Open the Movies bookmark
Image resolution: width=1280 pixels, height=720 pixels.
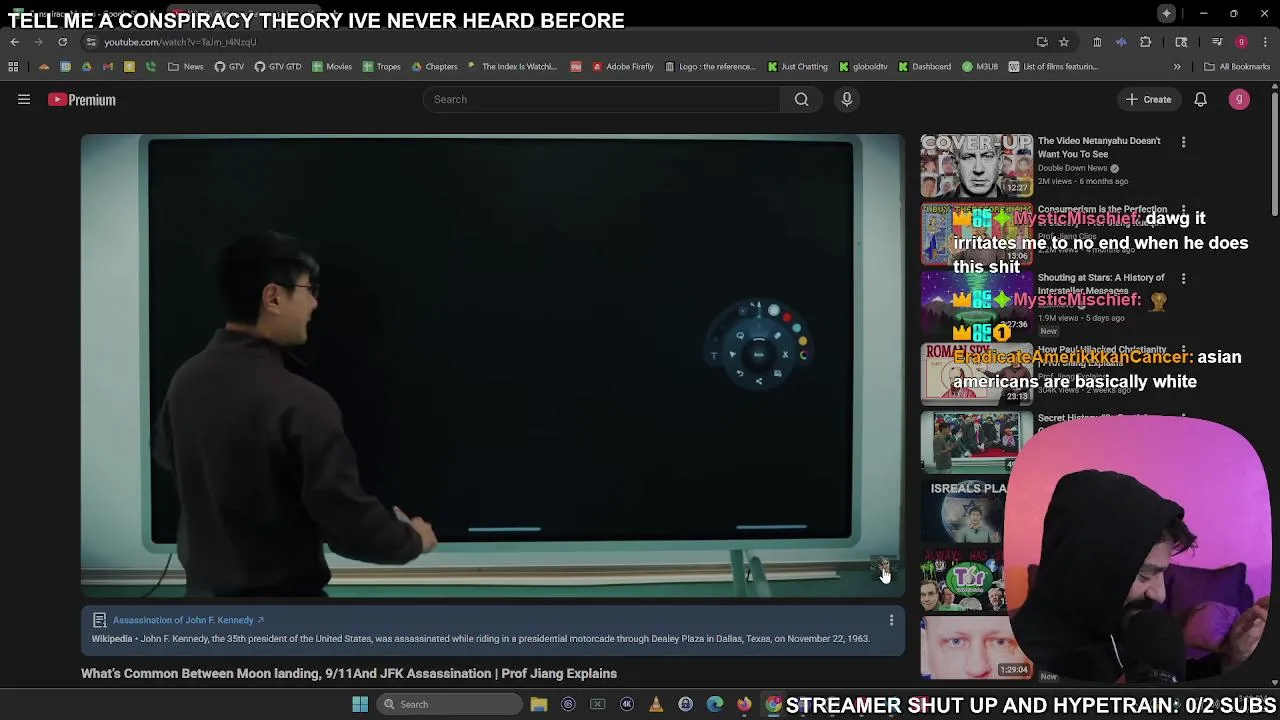pyautogui.click(x=332, y=67)
